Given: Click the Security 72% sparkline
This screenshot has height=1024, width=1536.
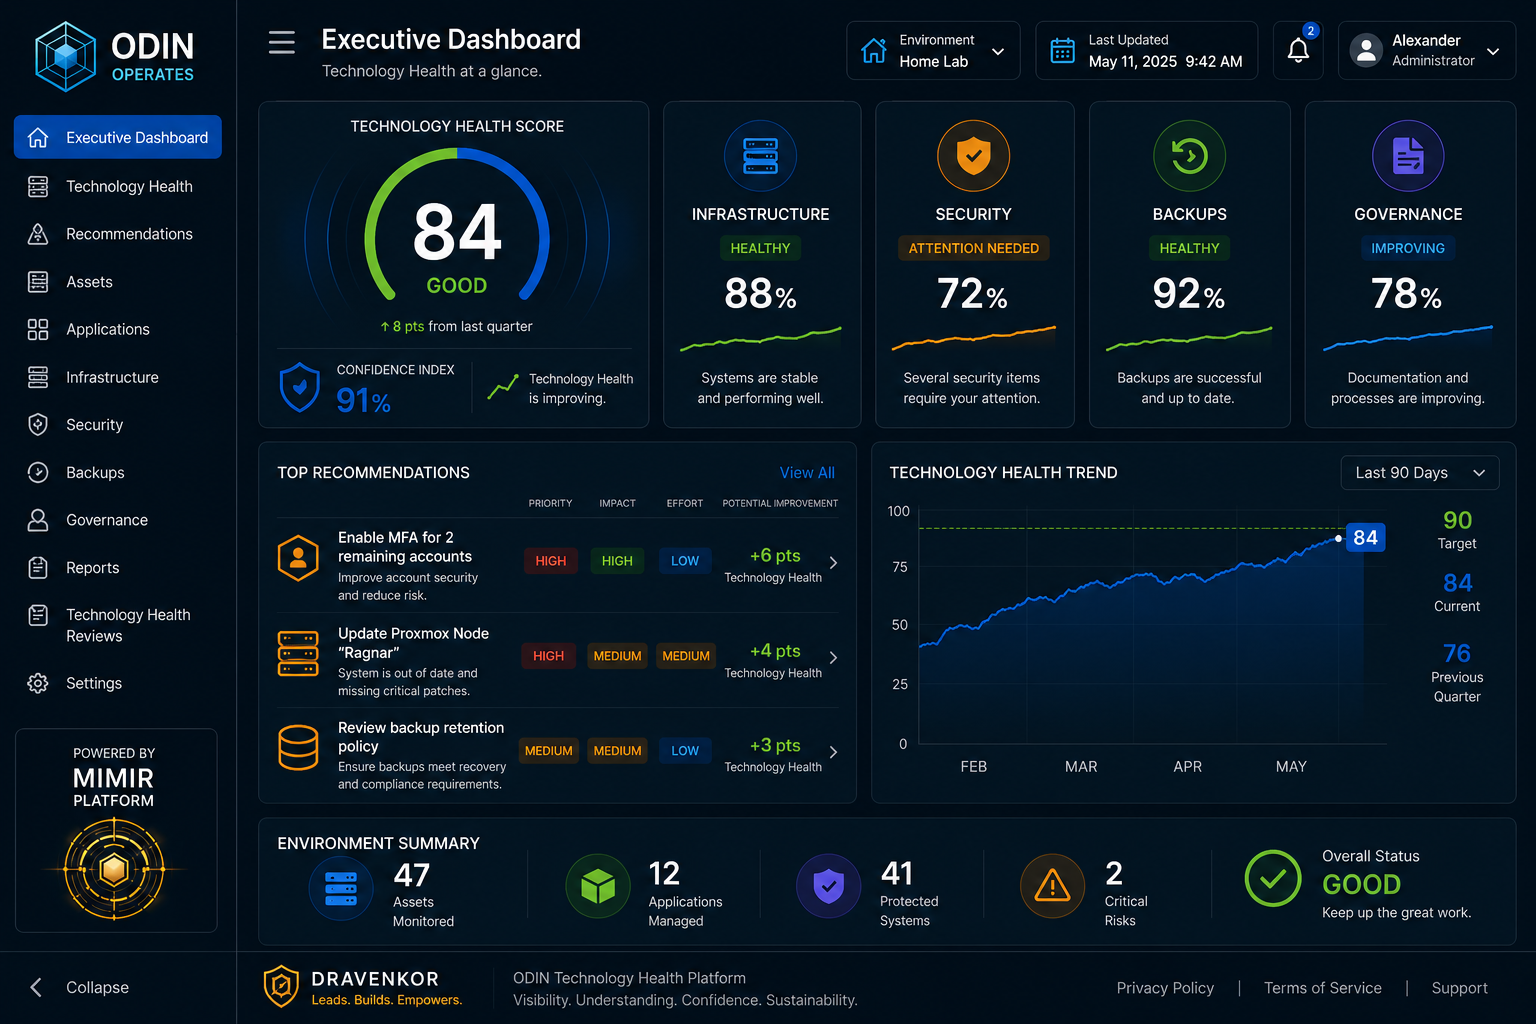Looking at the screenshot, I should [x=973, y=338].
